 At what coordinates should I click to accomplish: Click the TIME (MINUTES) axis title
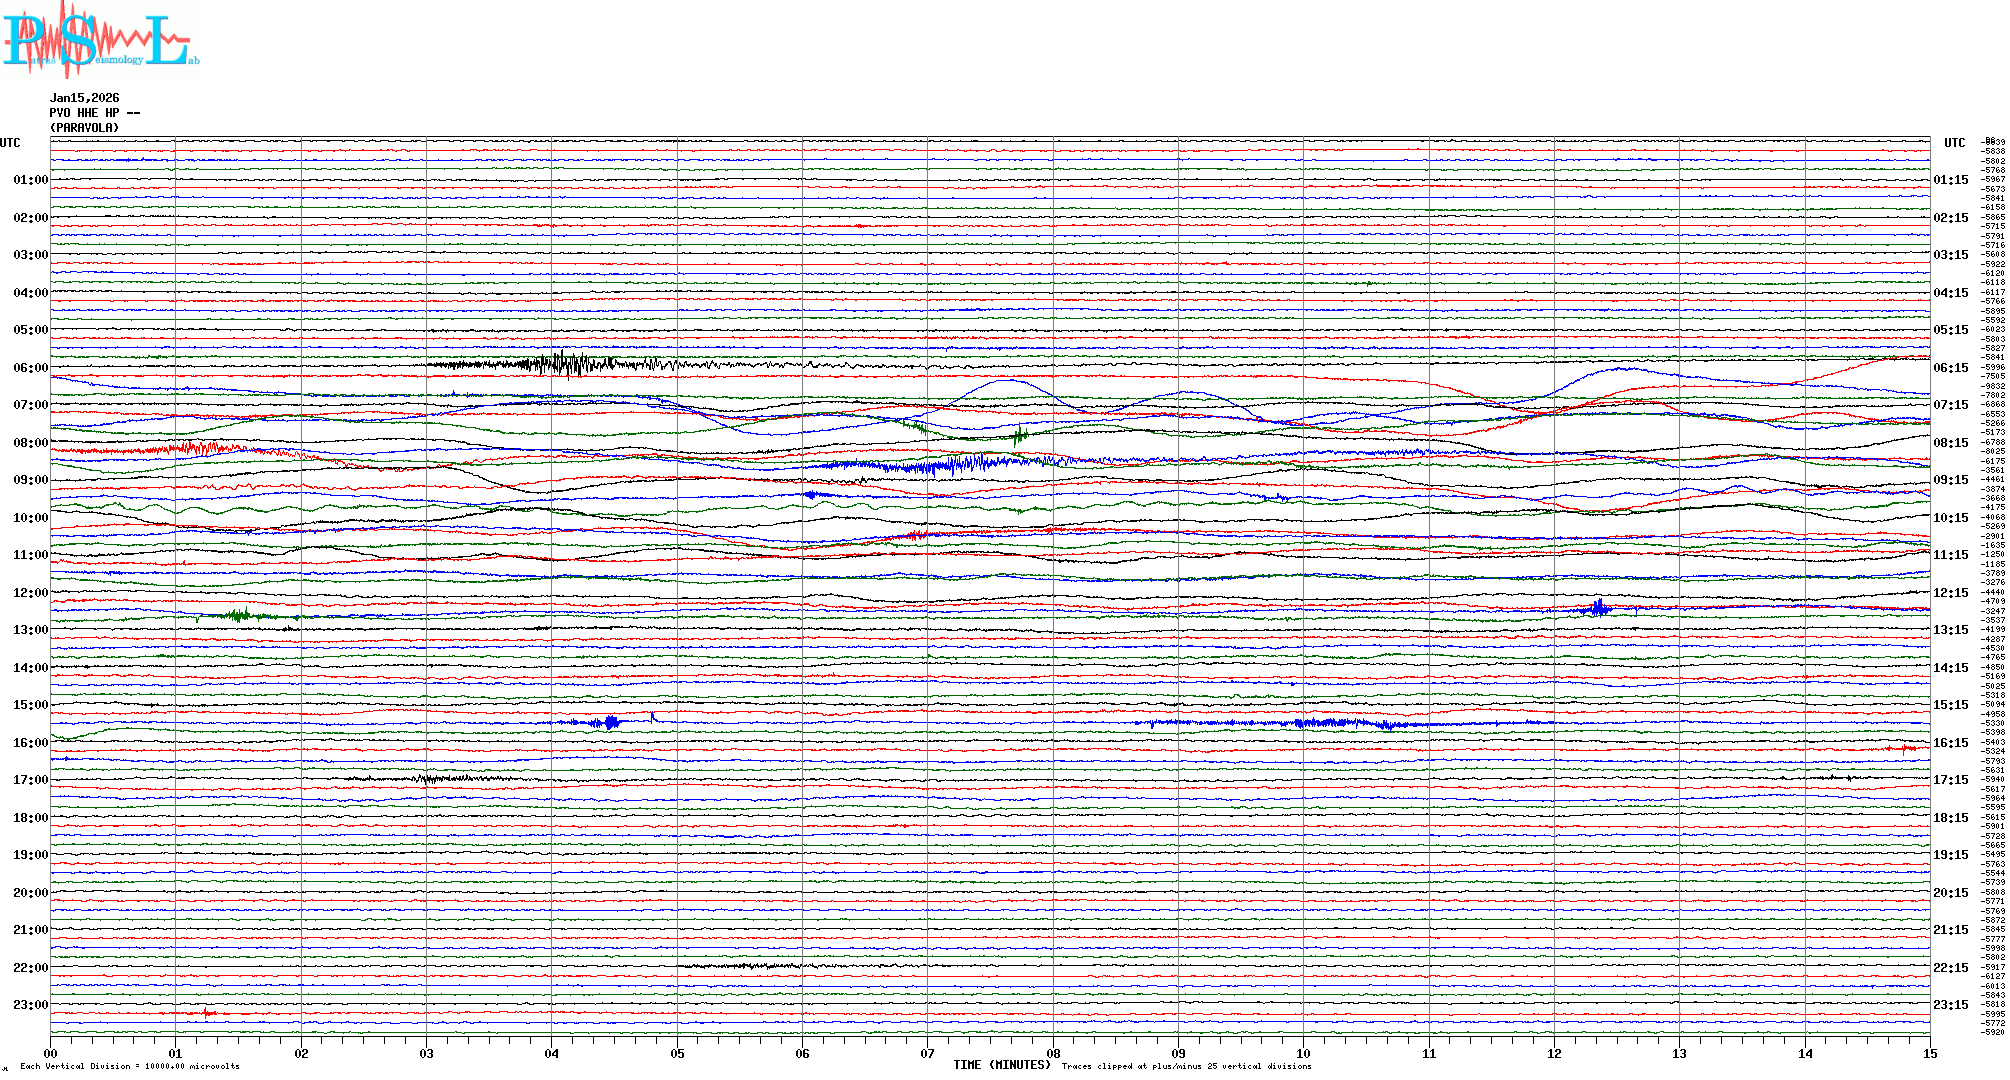click(1001, 1065)
